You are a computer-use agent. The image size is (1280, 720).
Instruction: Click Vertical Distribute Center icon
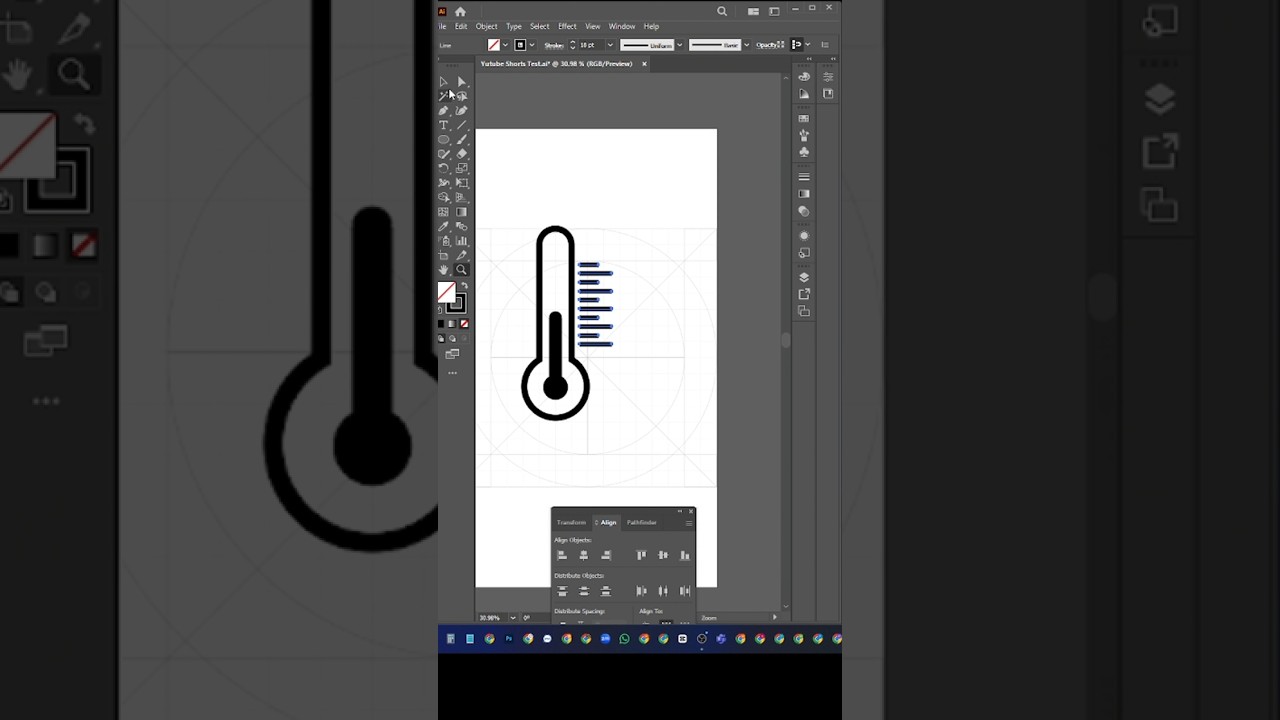[x=584, y=591]
